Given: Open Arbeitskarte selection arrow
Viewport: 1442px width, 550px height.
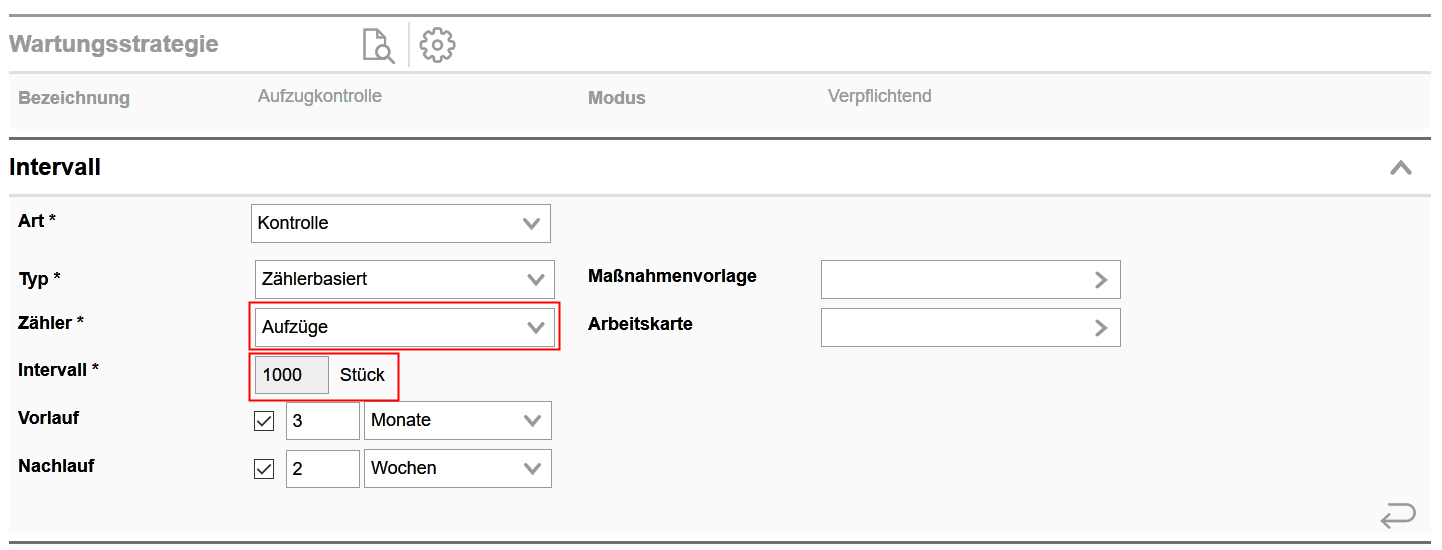Looking at the screenshot, I should [1100, 327].
